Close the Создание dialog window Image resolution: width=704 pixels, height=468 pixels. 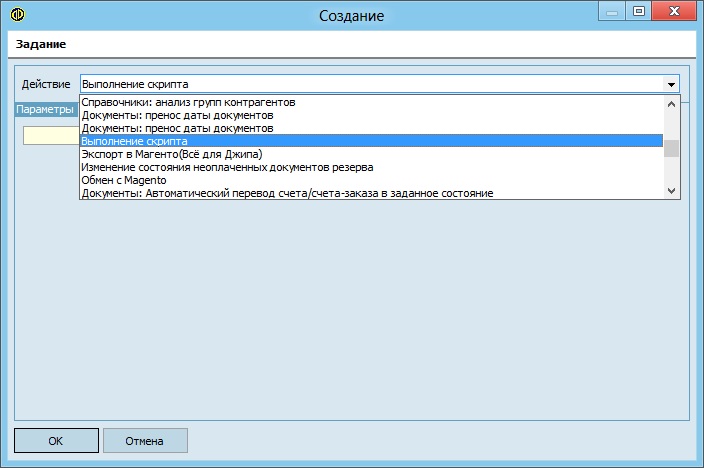pos(674,12)
